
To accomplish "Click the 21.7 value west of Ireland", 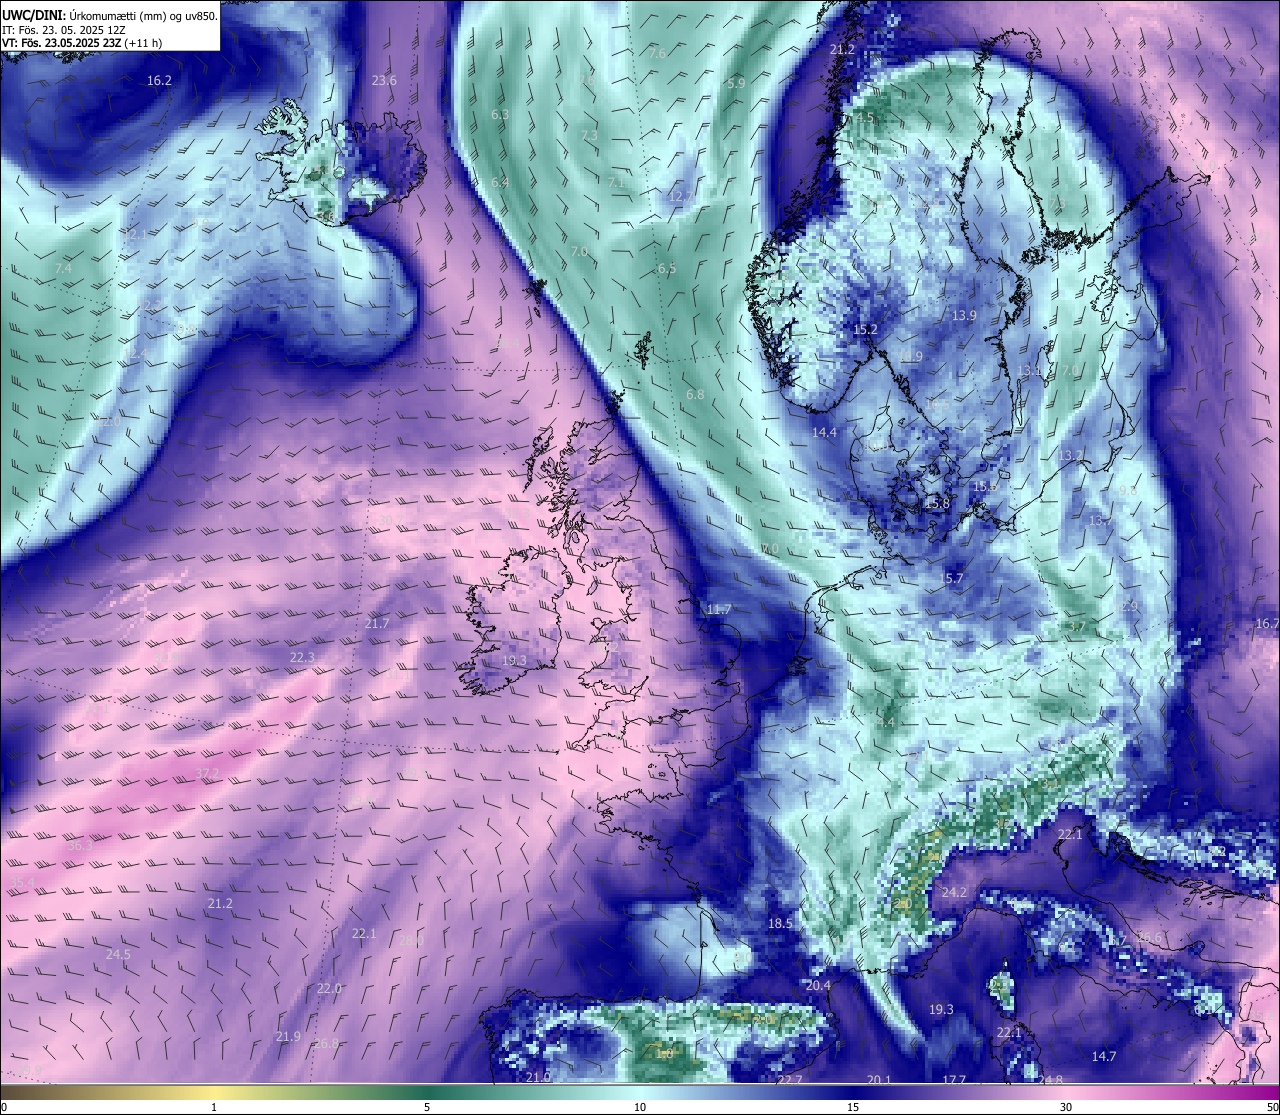I will (x=376, y=623).
